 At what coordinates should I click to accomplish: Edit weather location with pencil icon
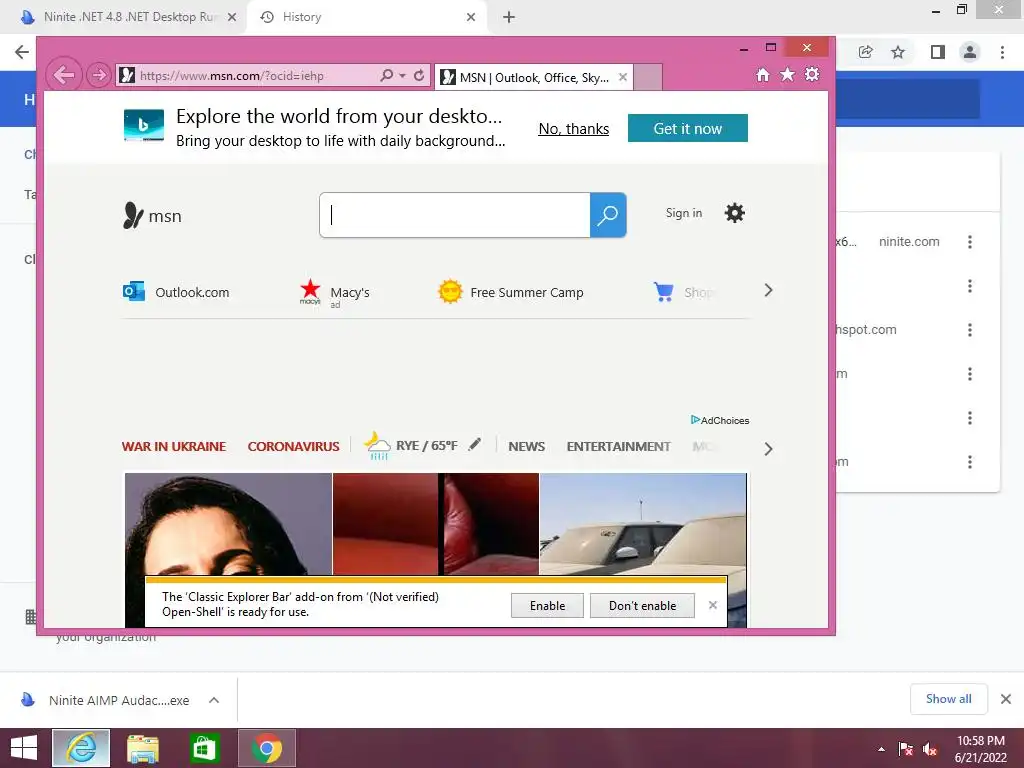[x=475, y=444]
